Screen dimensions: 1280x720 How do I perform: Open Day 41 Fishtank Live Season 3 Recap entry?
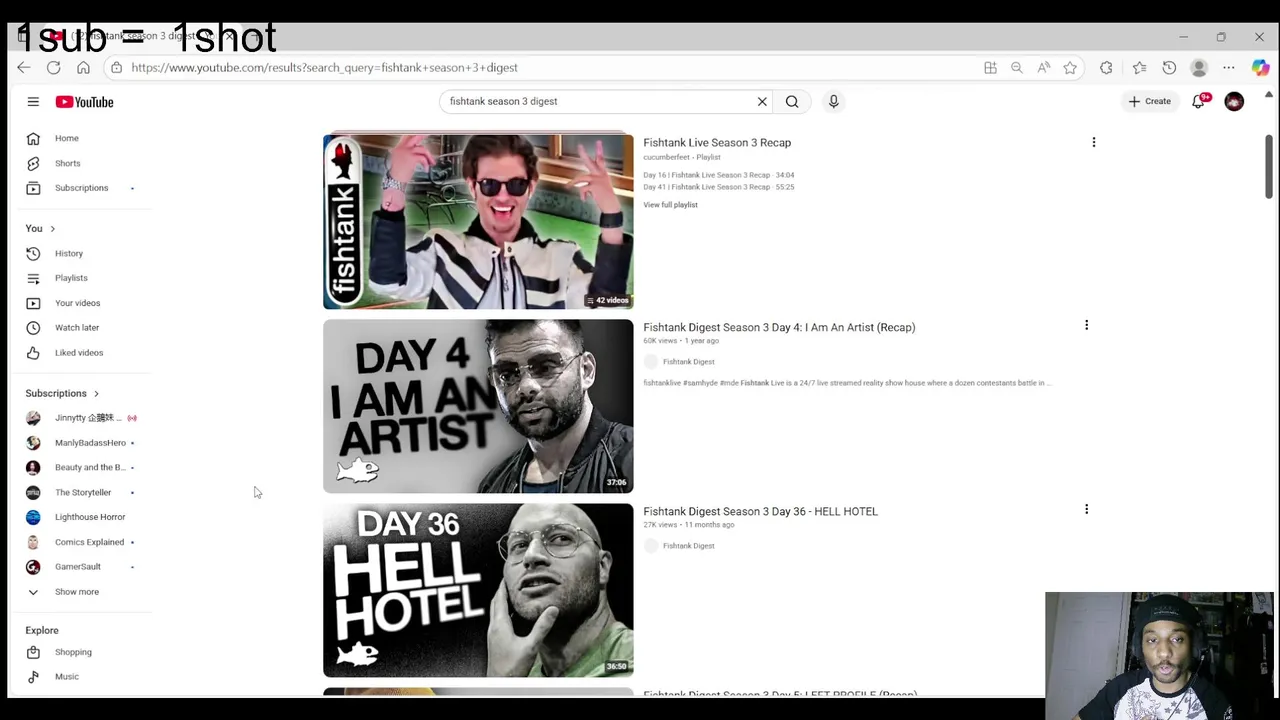718,187
